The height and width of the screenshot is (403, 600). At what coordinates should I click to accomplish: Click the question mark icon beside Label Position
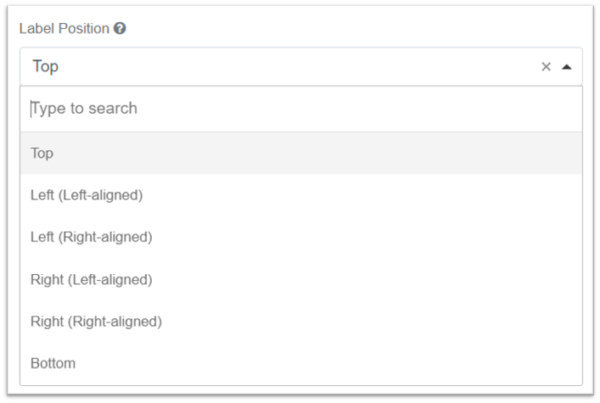pyautogui.click(x=120, y=28)
